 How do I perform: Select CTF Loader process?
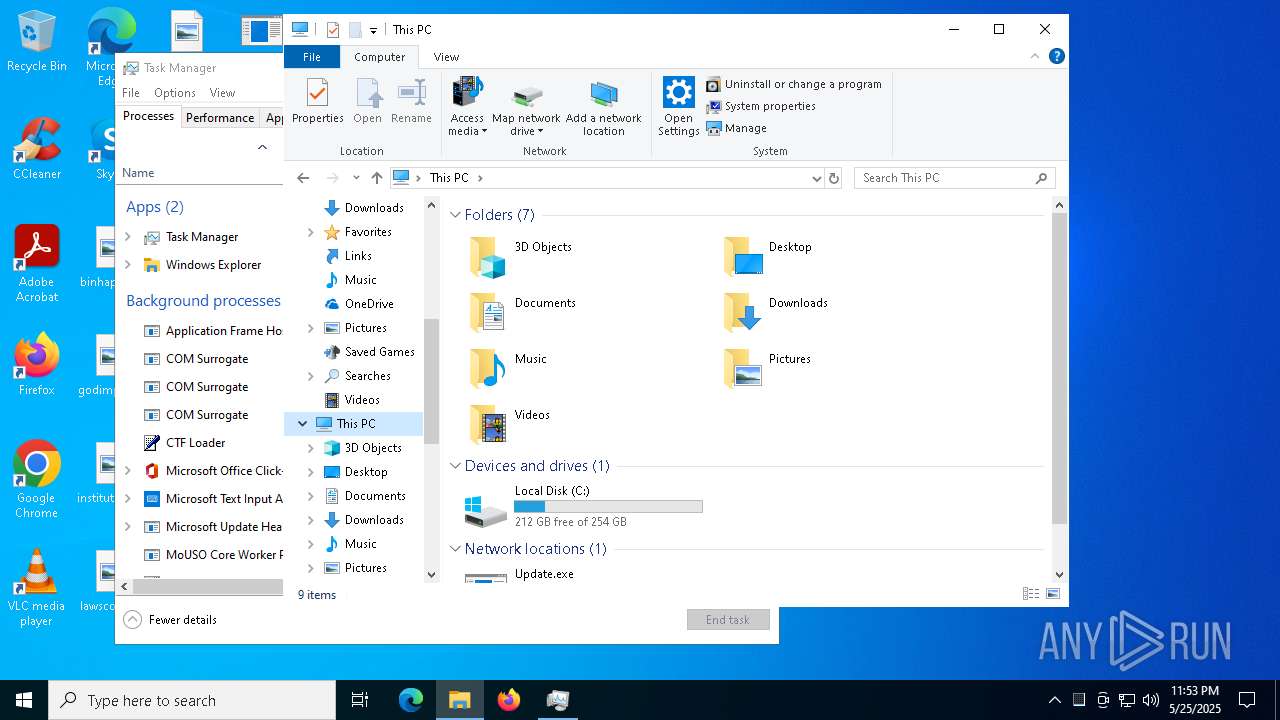(x=200, y=443)
